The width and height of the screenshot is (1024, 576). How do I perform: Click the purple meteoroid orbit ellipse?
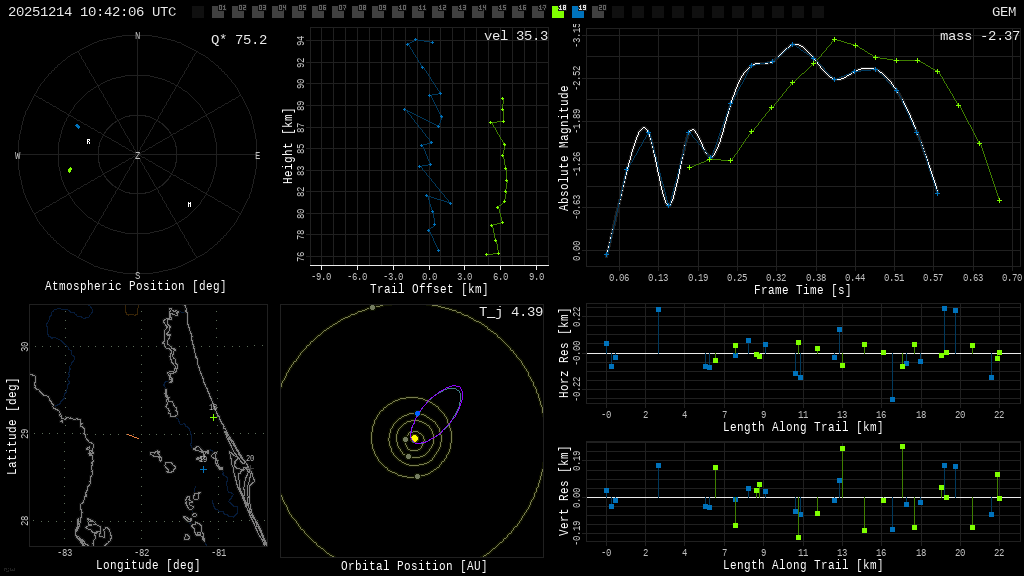coord(436,413)
